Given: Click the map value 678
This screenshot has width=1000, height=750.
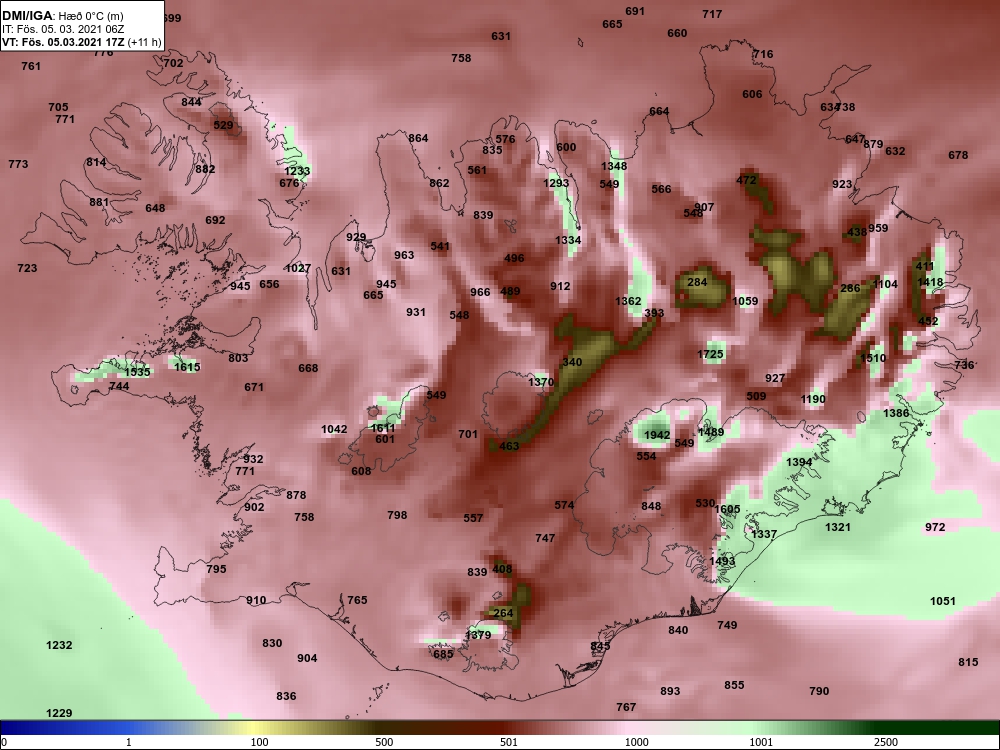Looking at the screenshot, I should pyautogui.click(x=958, y=155).
